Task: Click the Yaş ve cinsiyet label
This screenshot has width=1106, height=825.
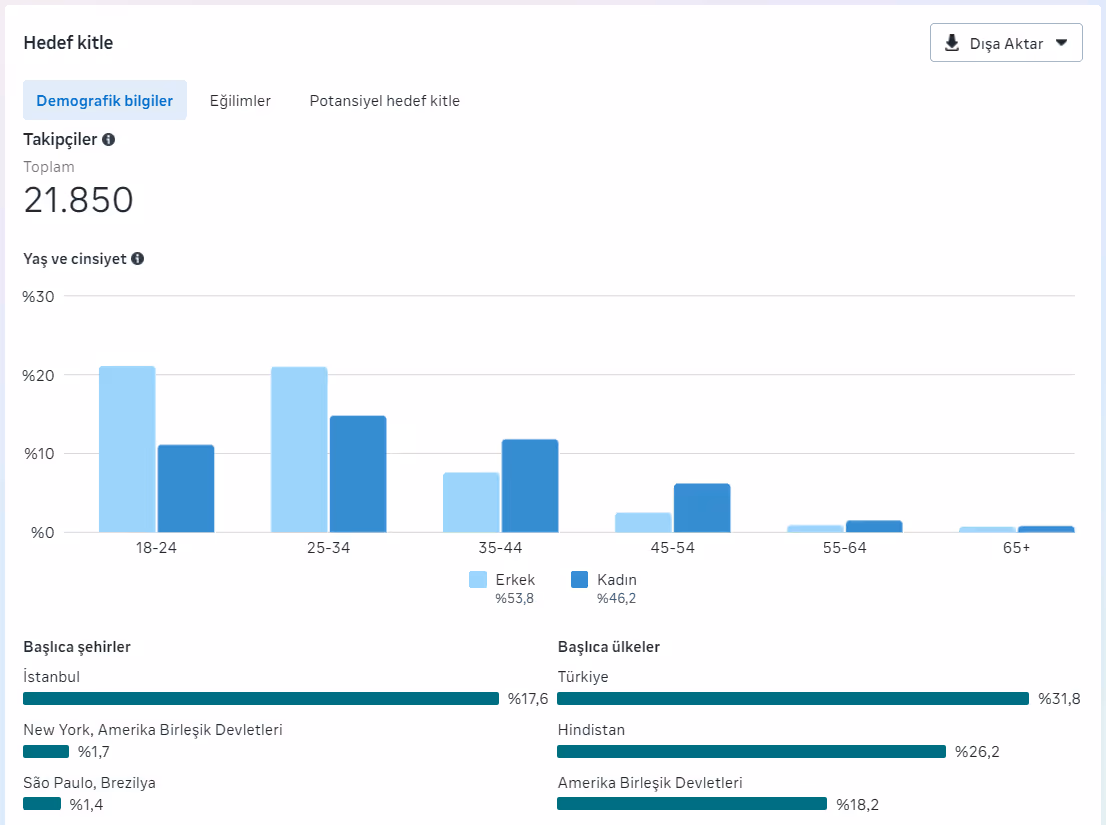Action: coord(75,259)
